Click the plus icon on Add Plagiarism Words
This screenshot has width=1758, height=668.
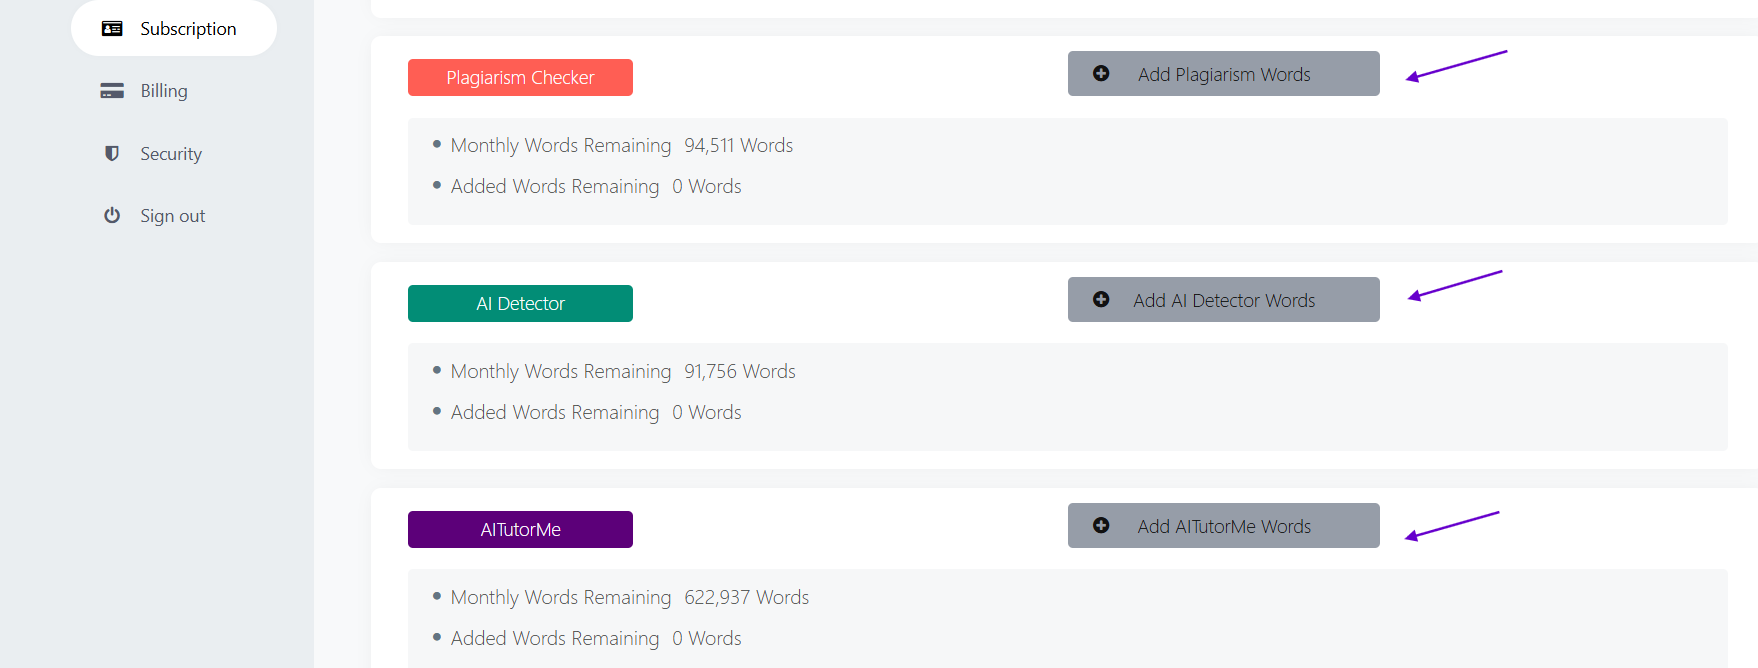tap(1101, 74)
